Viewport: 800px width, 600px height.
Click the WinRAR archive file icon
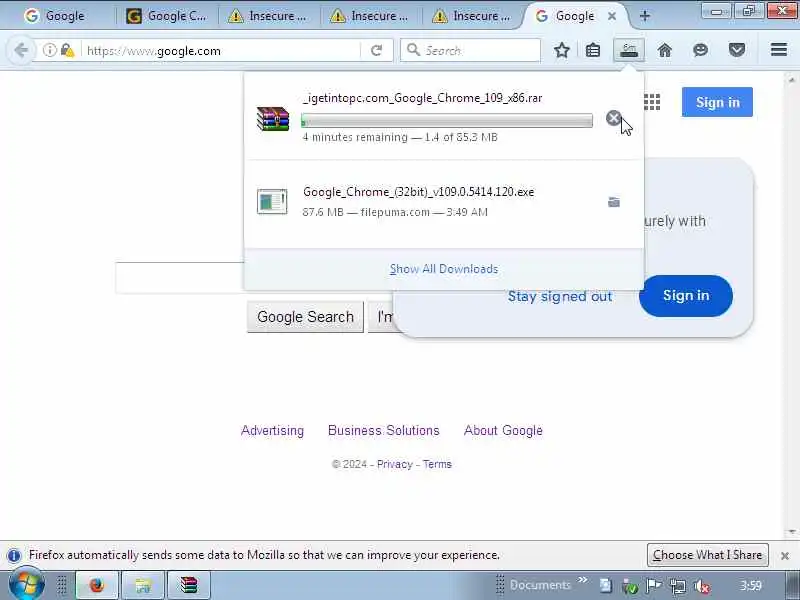[x=273, y=119]
